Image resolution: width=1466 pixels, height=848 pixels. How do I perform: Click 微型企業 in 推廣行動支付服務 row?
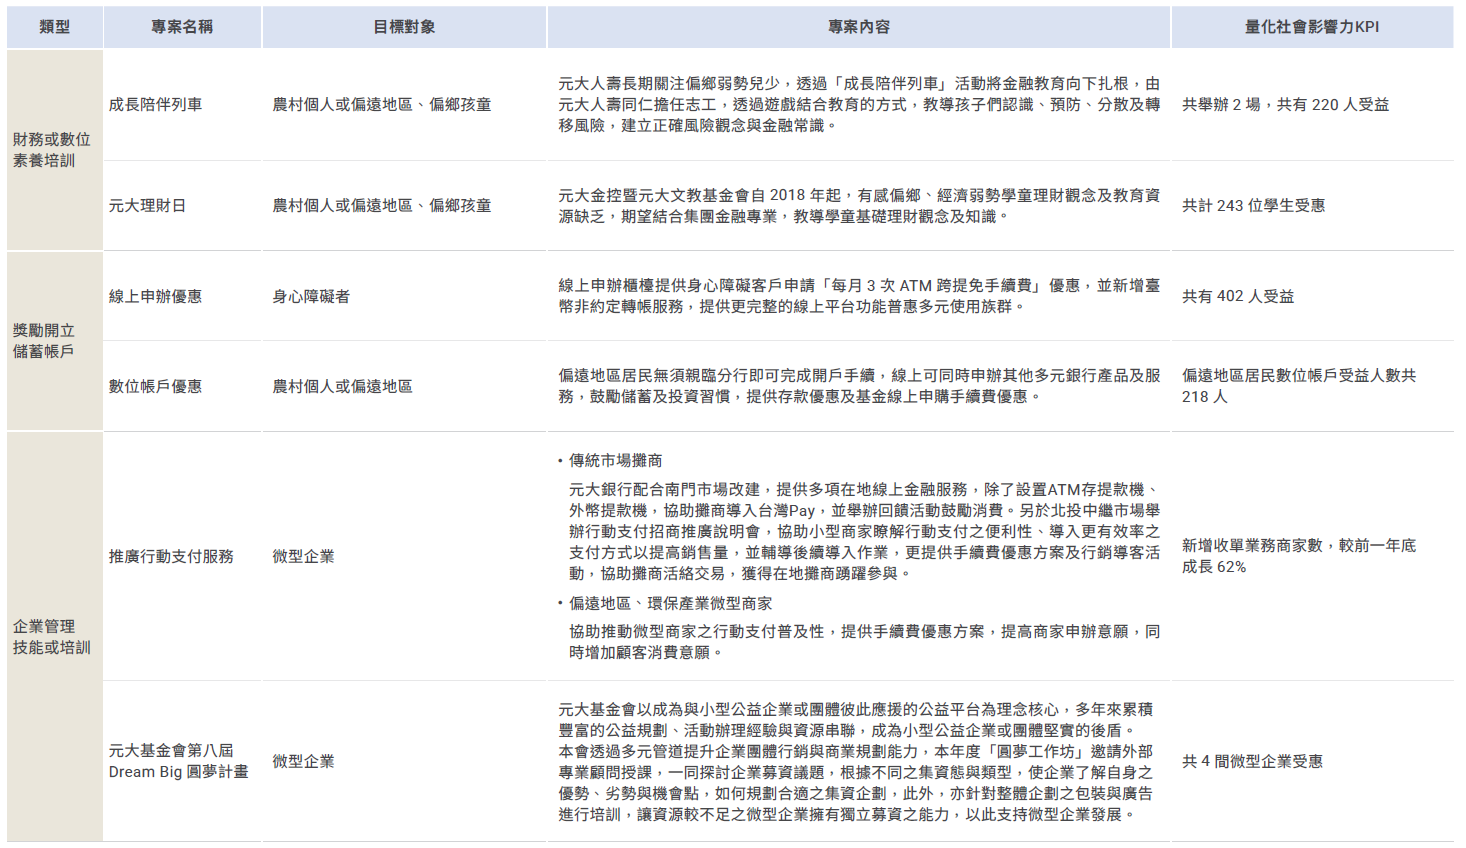point(303,556)
